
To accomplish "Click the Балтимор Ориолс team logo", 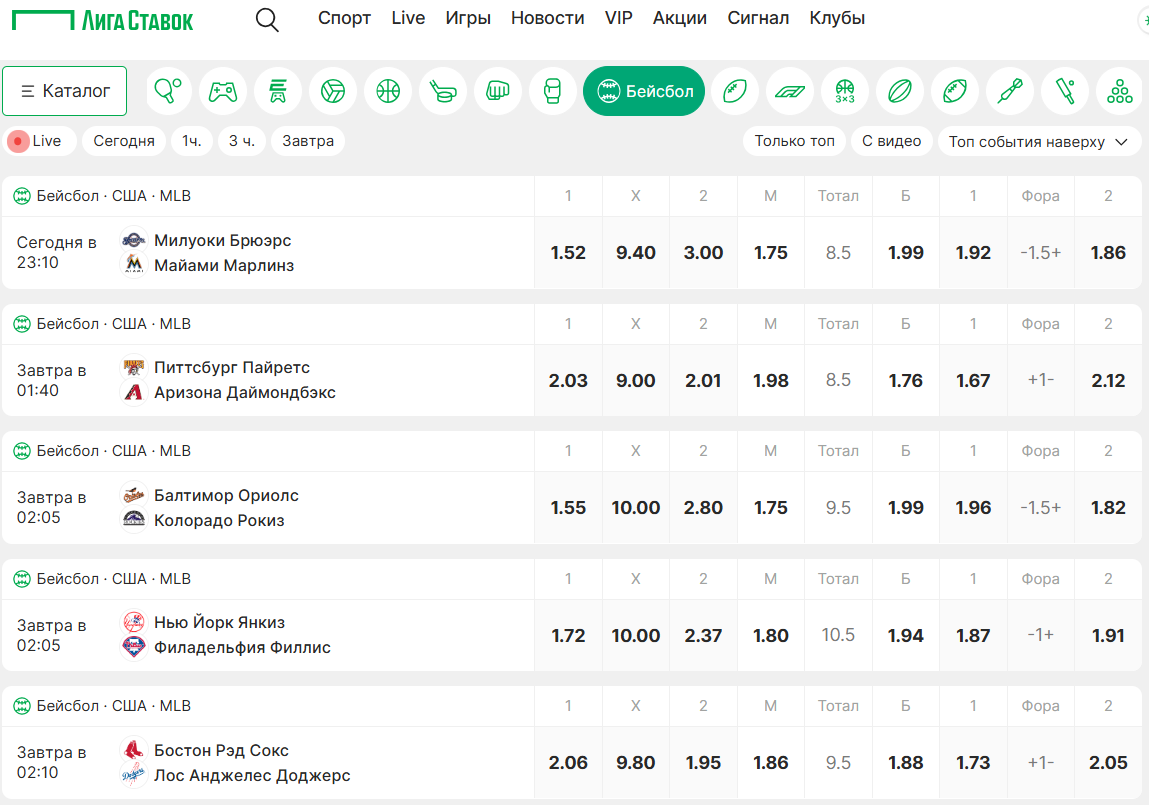I will [x=133, y=494].
